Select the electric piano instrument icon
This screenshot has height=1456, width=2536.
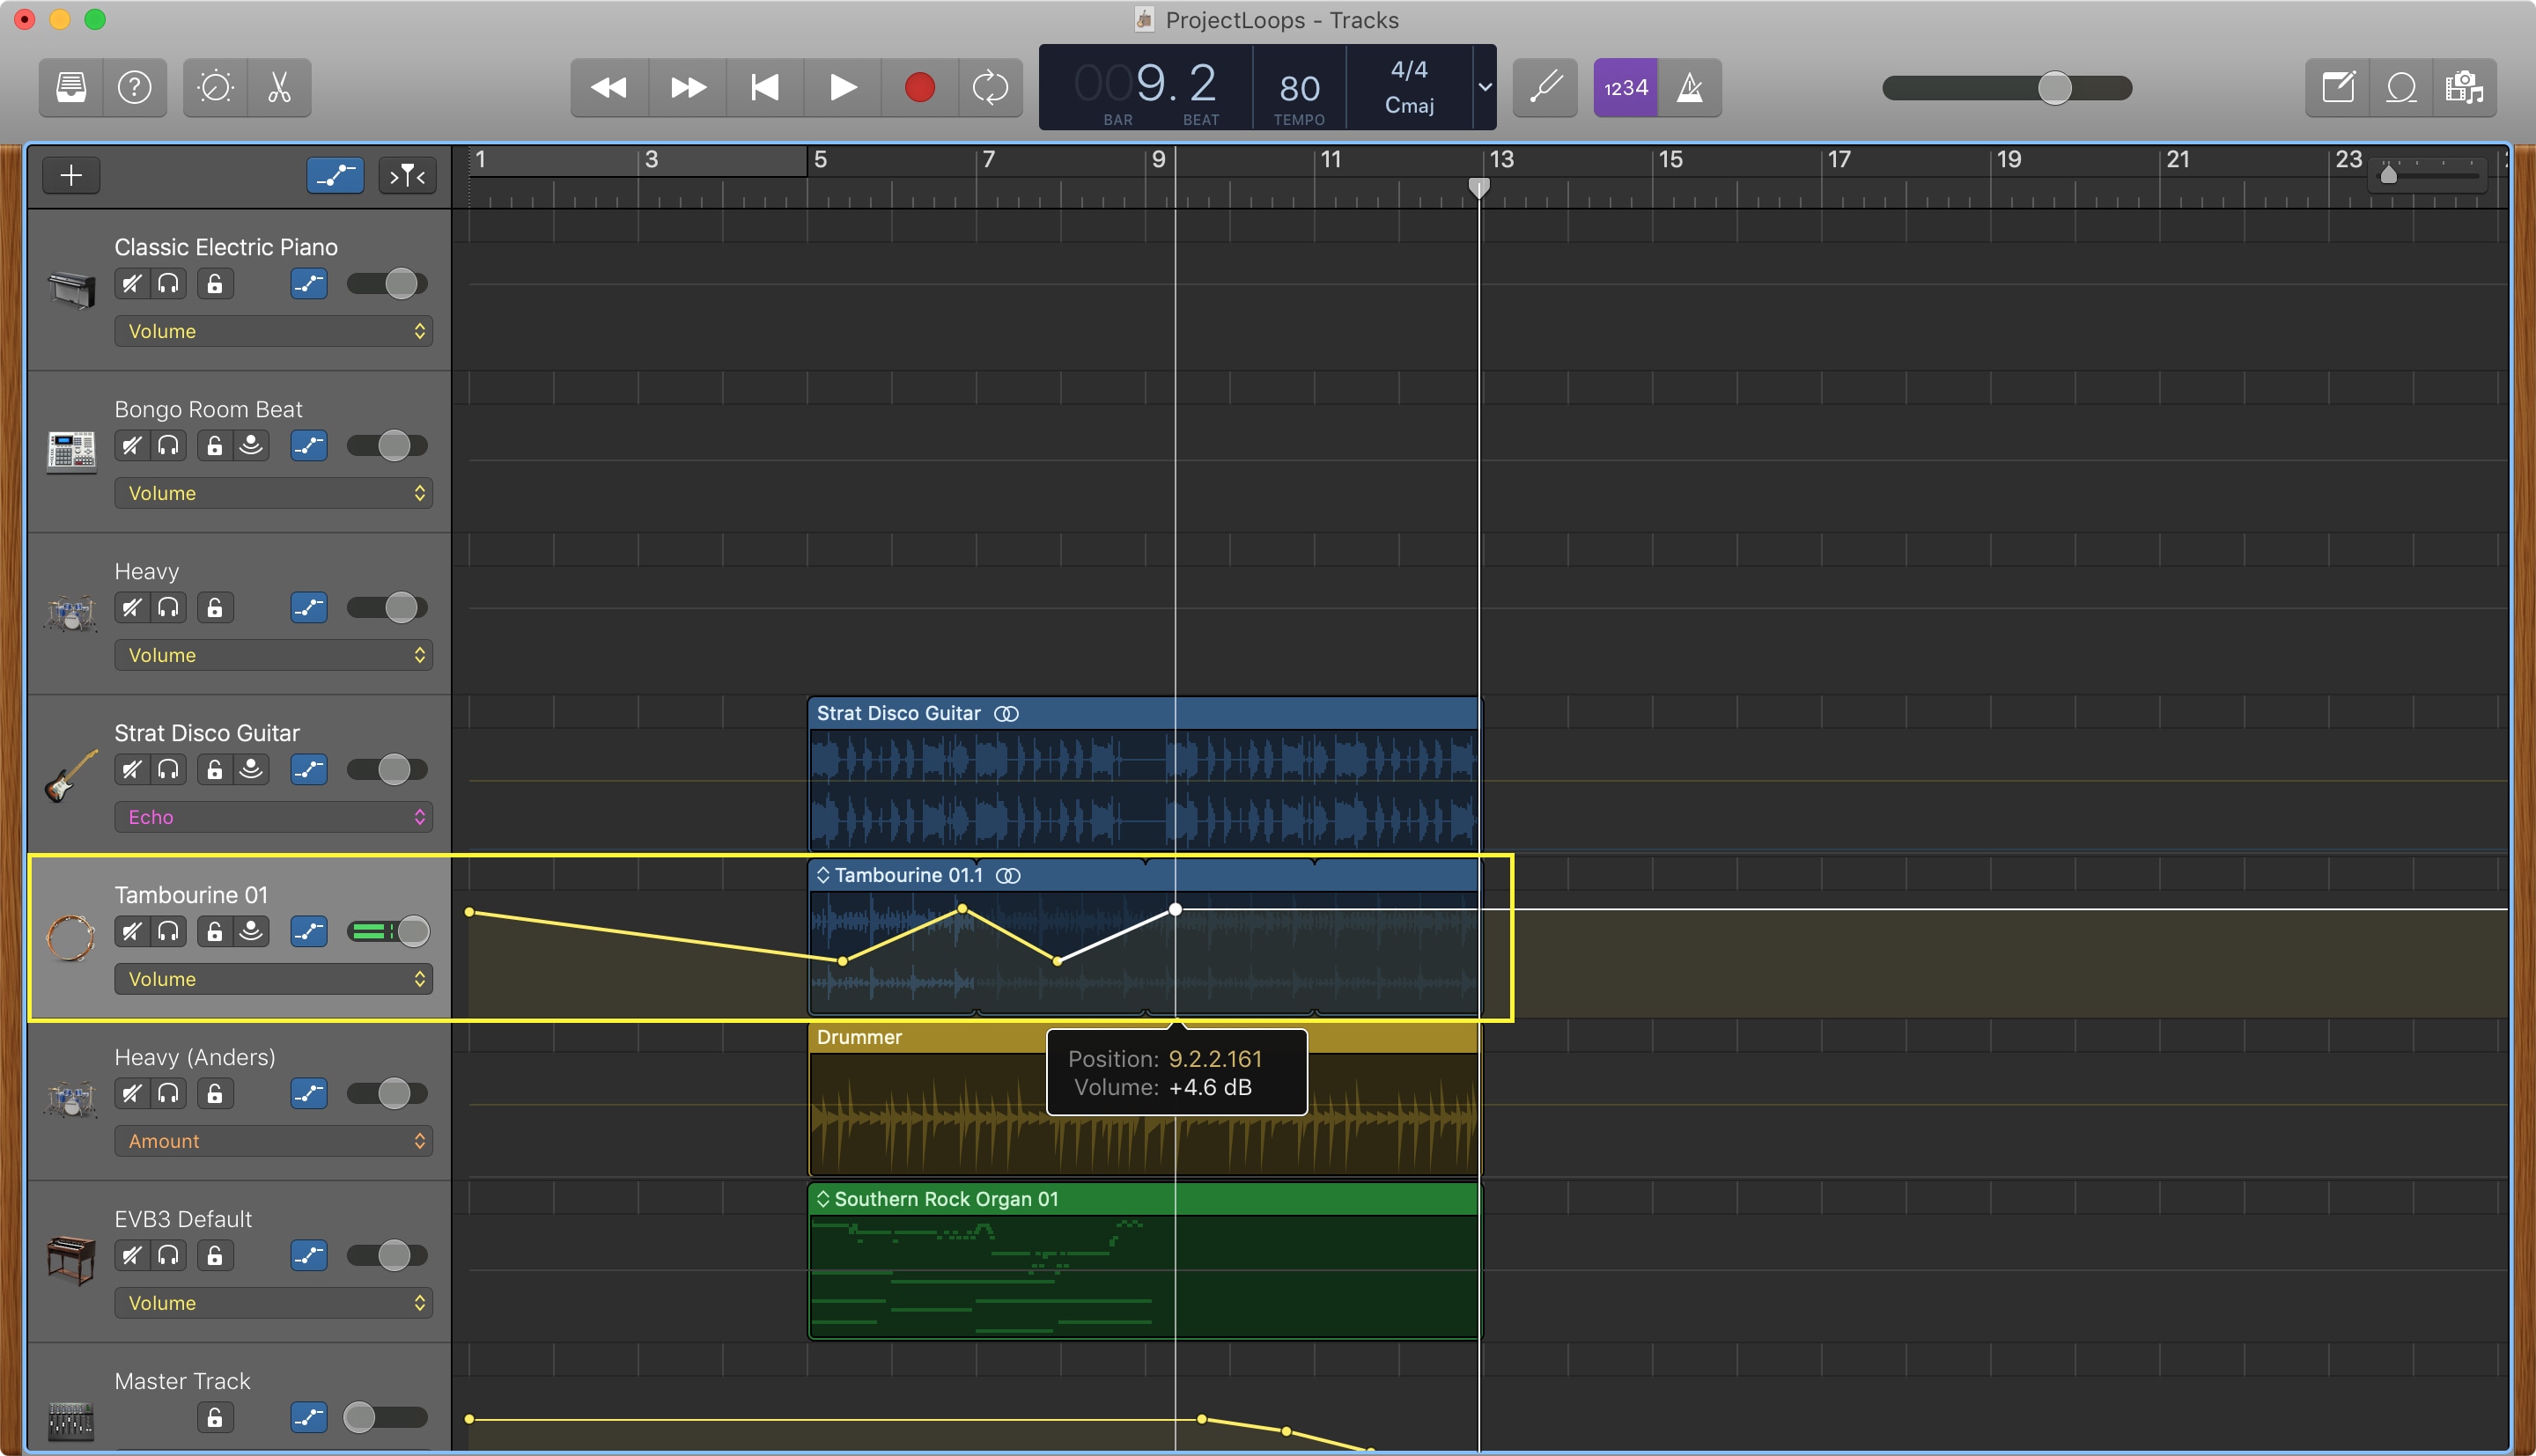pyautogui.click(x=71, y=290)
